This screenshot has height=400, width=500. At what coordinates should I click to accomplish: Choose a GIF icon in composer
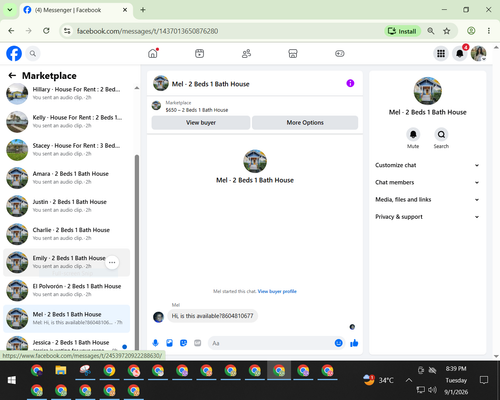(x=197, y=343)
